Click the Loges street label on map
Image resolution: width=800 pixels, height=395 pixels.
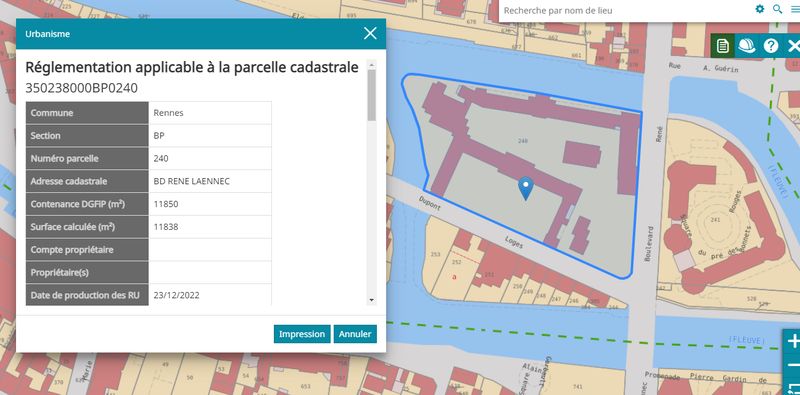pyautogui.click(x=514, y=241)
